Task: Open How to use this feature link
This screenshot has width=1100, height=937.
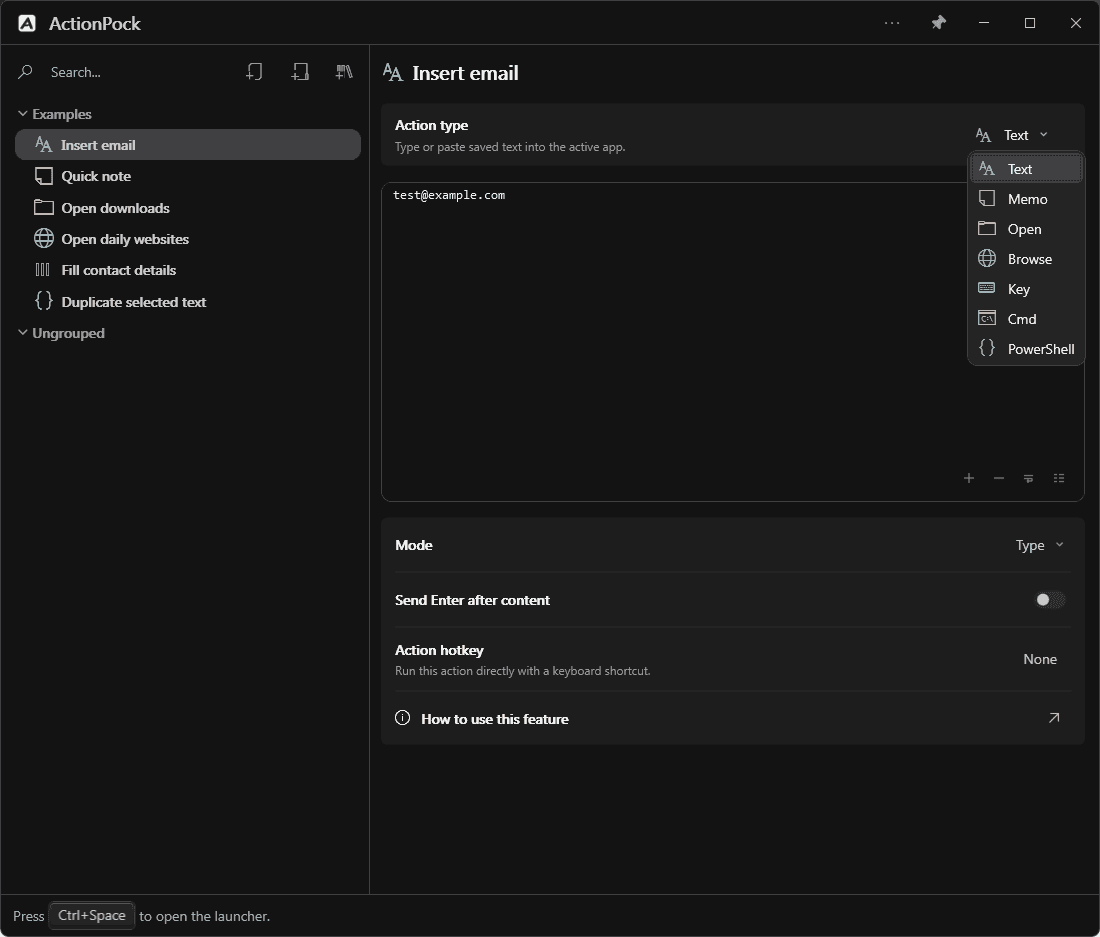Action: (x=732, y=718)
